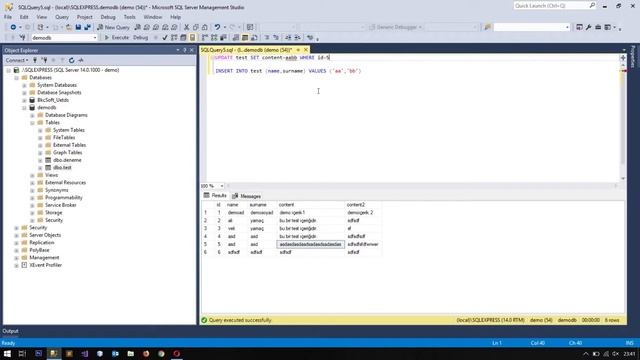Open the File menu

tap(8, 17)
